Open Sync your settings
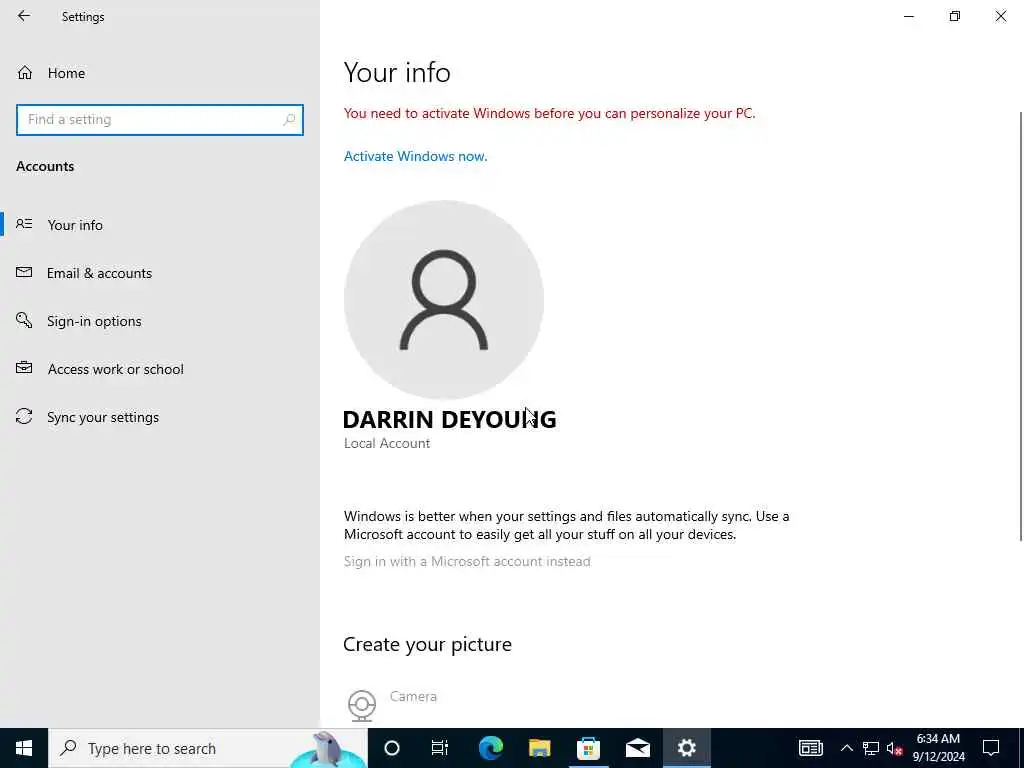The height and width of the screenshot is (768, 1024). click(103, 417)
